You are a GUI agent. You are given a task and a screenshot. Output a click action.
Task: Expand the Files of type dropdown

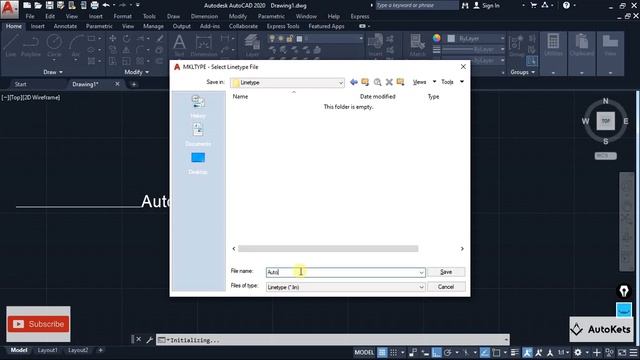point(421,287)
